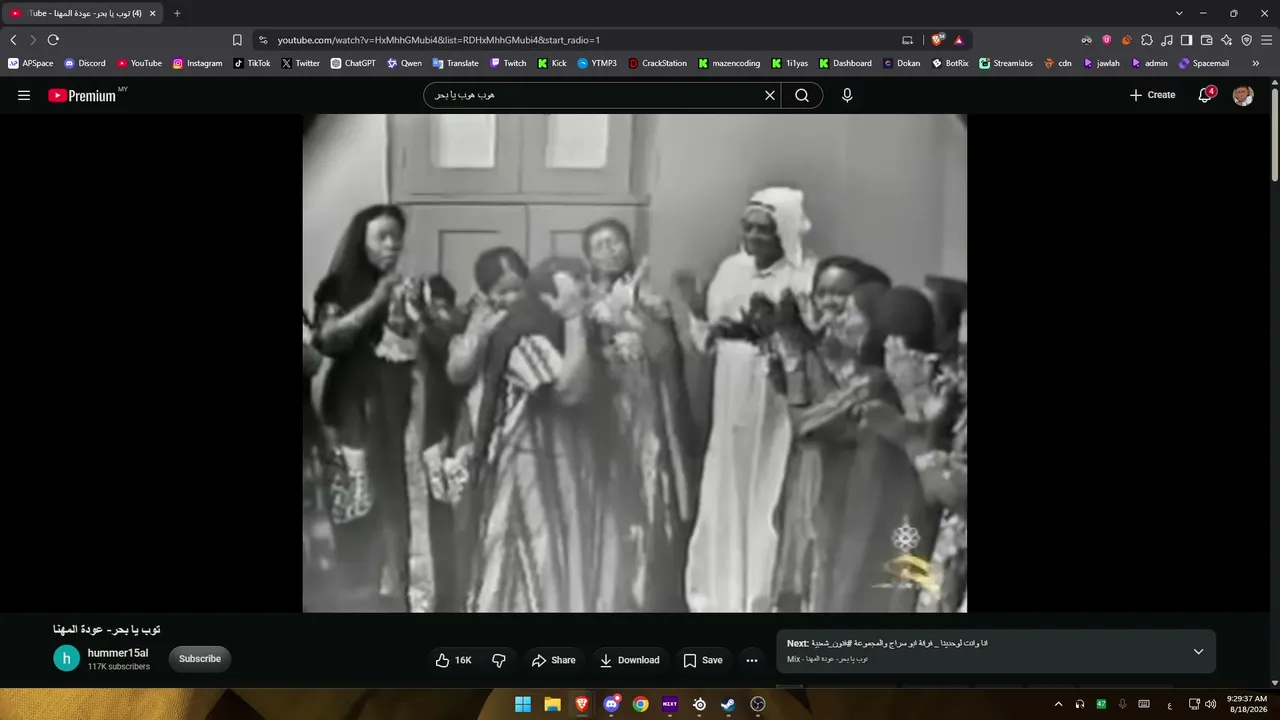The height and width of the screenshot is (720, 1280).
Task: Download this video
Action: click(629, 660)
